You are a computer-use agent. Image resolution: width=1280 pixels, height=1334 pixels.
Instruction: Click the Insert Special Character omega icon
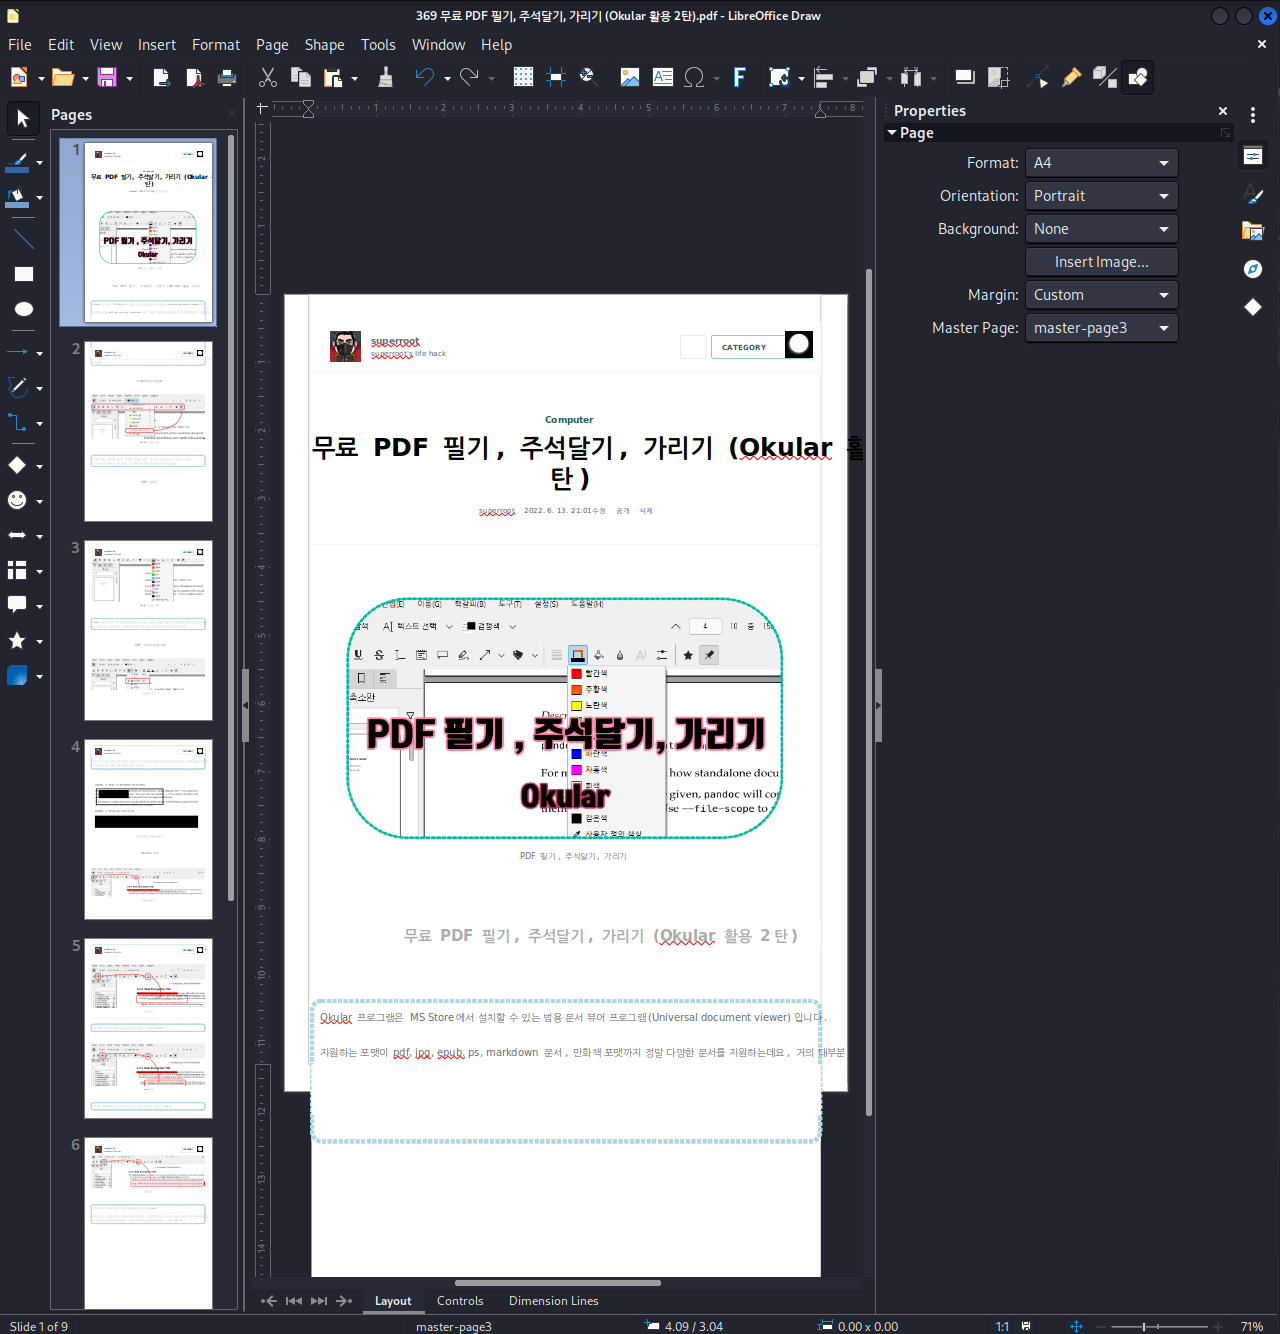point(694,77)
